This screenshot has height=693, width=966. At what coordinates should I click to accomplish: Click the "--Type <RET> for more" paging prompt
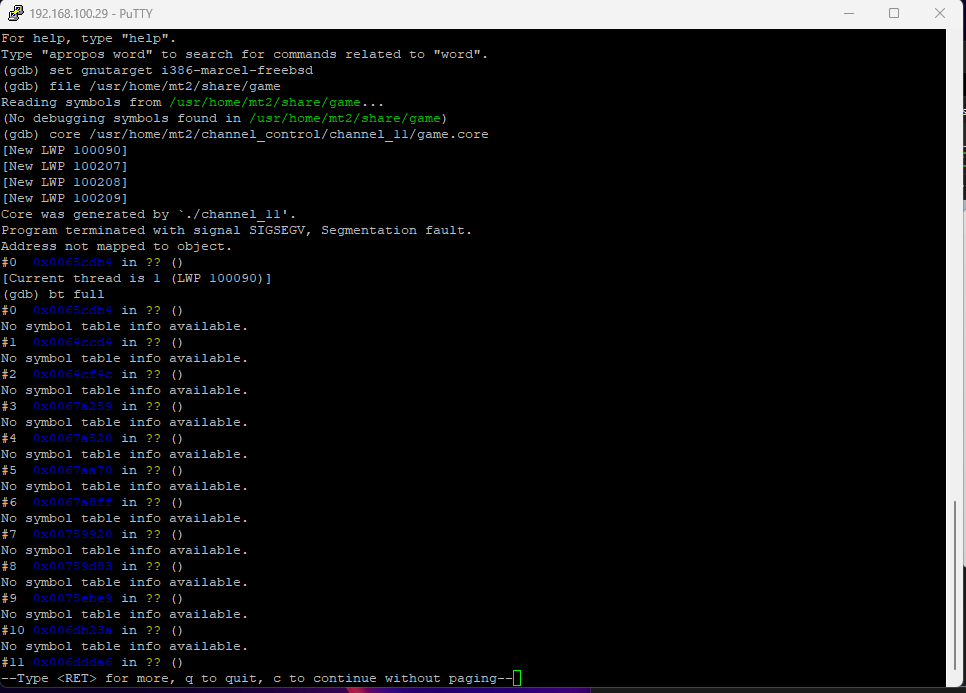click(257, 678)
